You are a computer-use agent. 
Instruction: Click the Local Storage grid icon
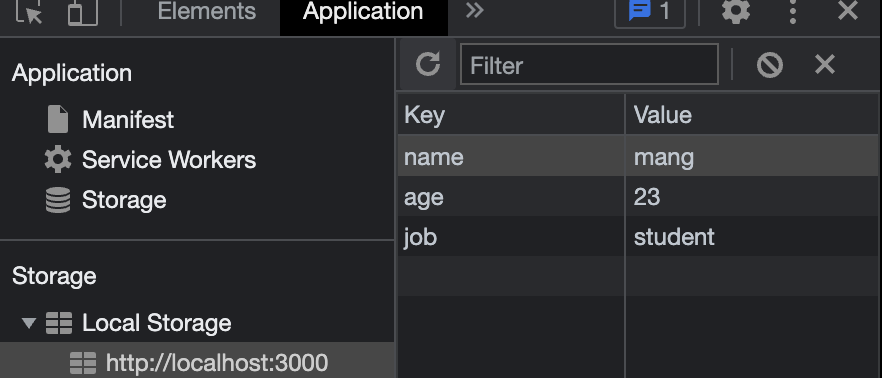[x=58, y=323]
